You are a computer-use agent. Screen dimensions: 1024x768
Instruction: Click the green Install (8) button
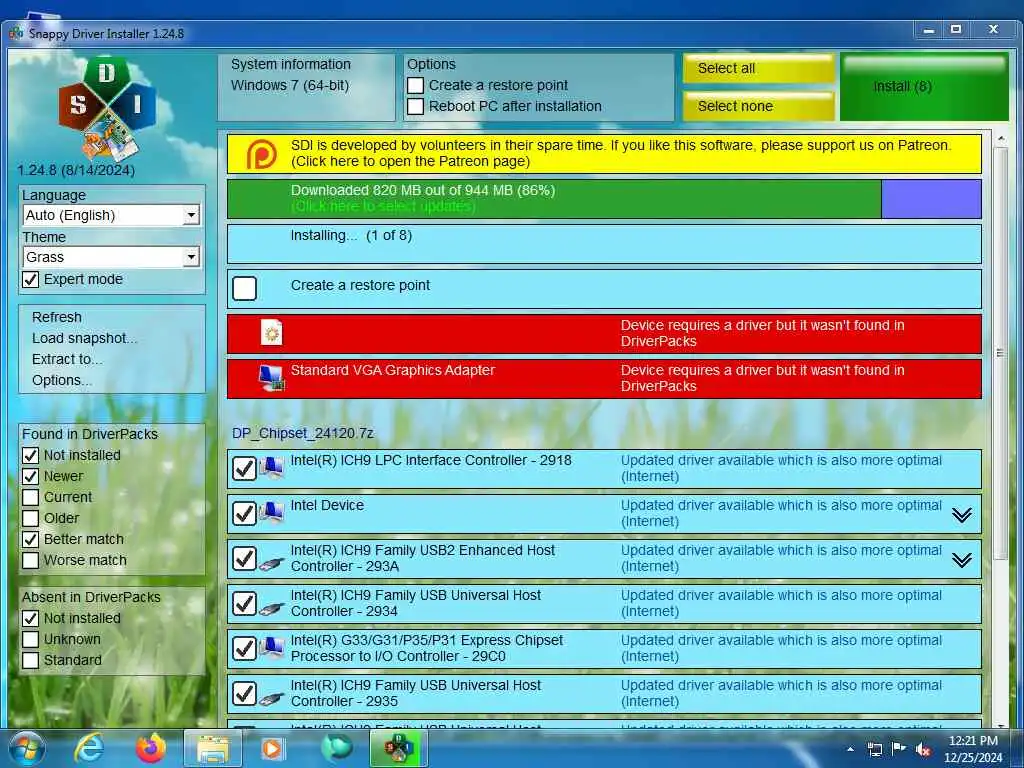pos(924,87)
